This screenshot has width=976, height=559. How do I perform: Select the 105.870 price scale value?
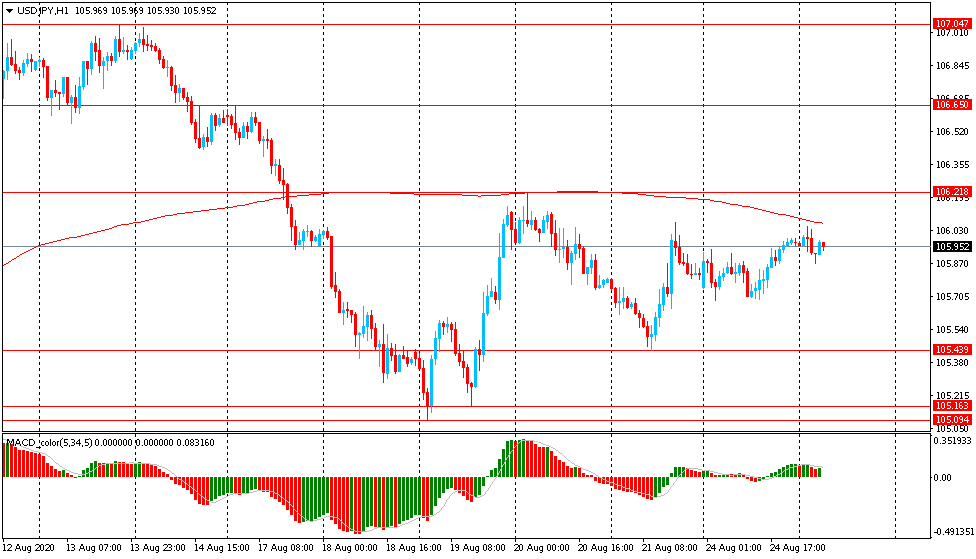[952, 264]
